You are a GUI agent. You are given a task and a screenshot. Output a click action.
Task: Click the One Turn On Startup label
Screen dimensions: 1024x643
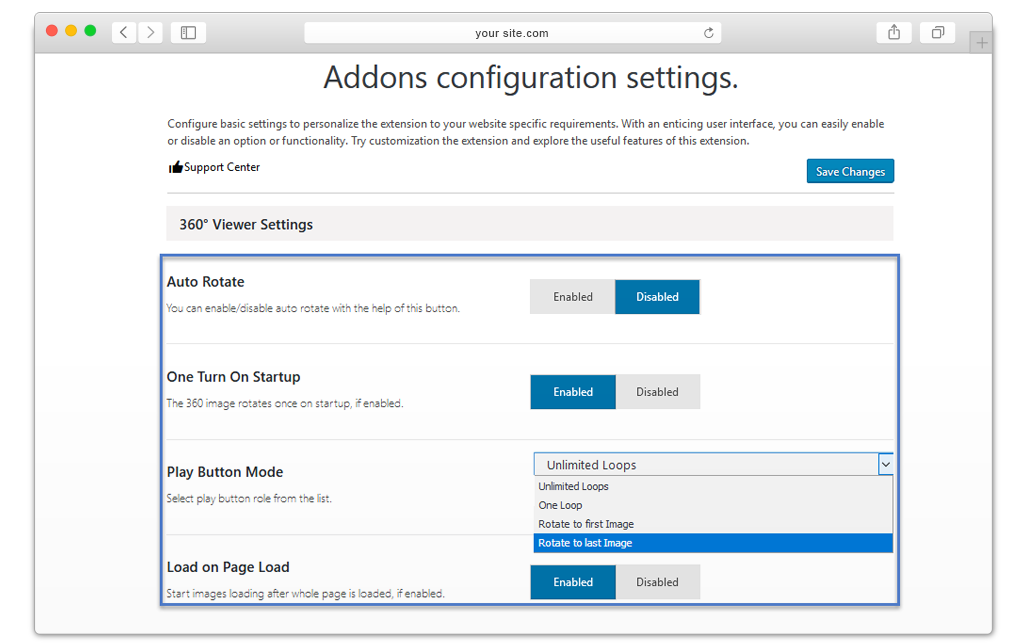(x=234, y=377)
